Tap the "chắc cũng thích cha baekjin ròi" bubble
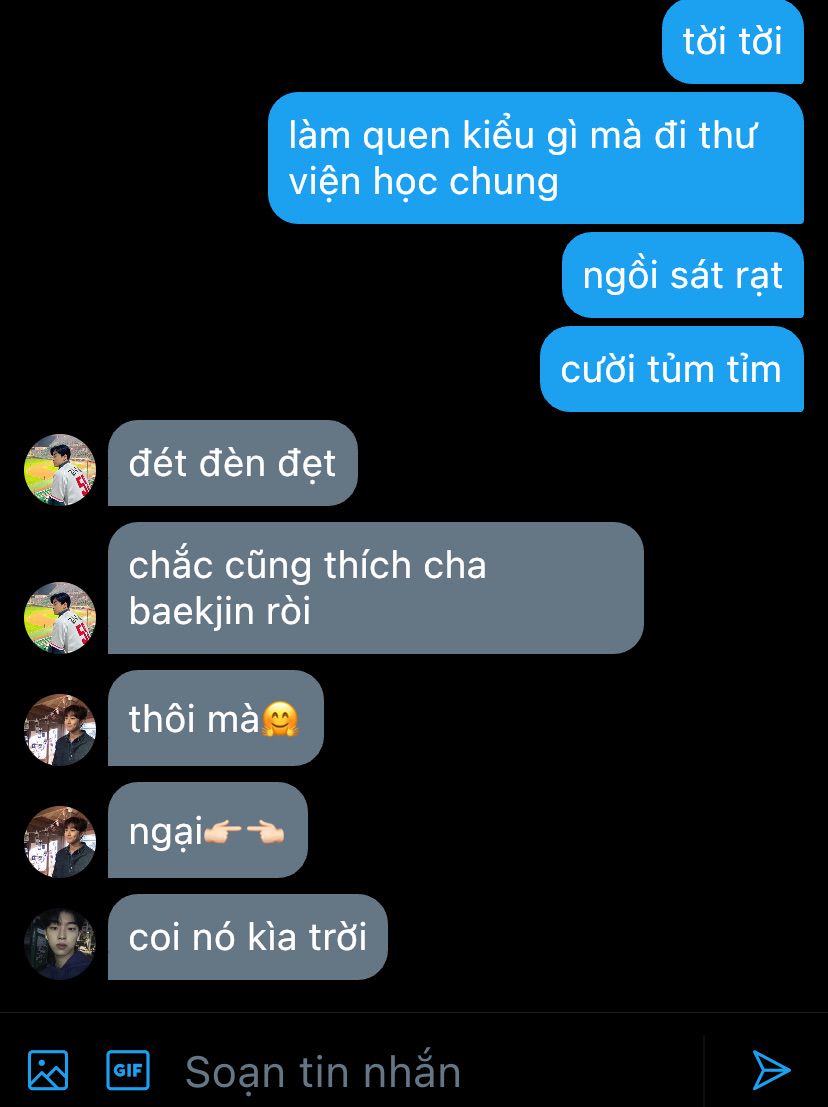Screen dimensions: 828x1107 [x=376, y=588]
